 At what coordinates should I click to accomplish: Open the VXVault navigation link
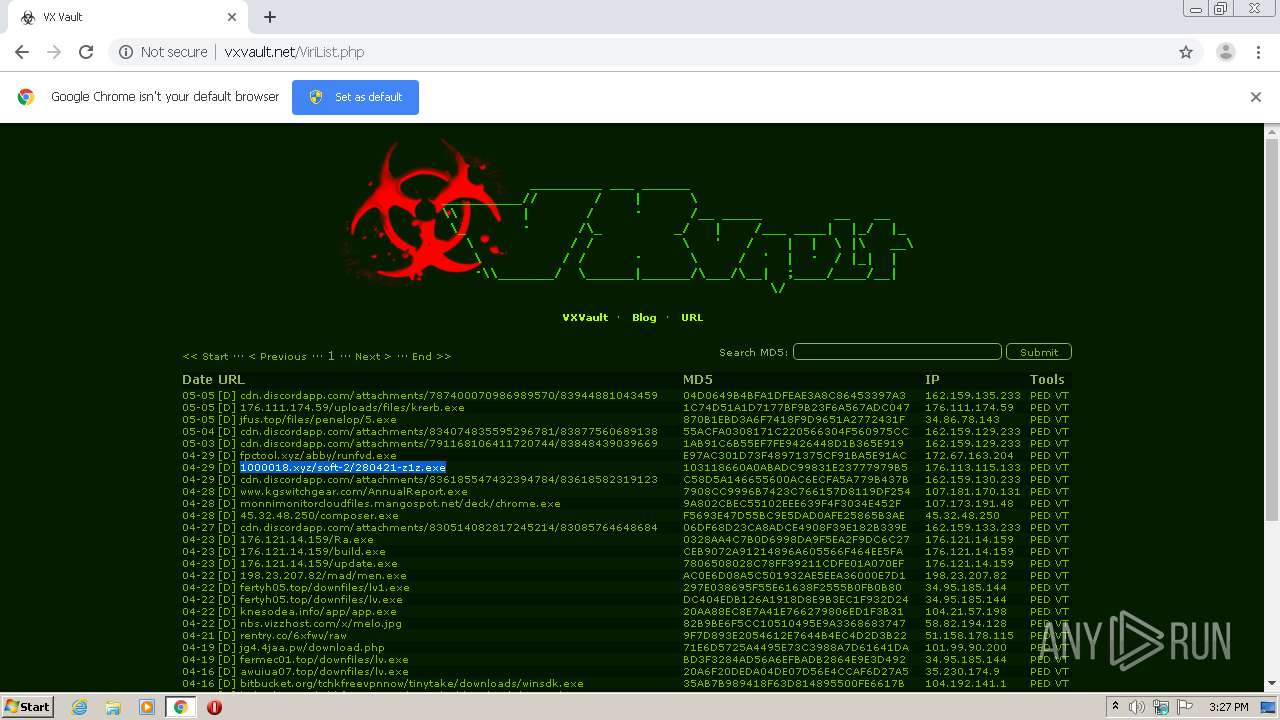click(x=585, y=317)
